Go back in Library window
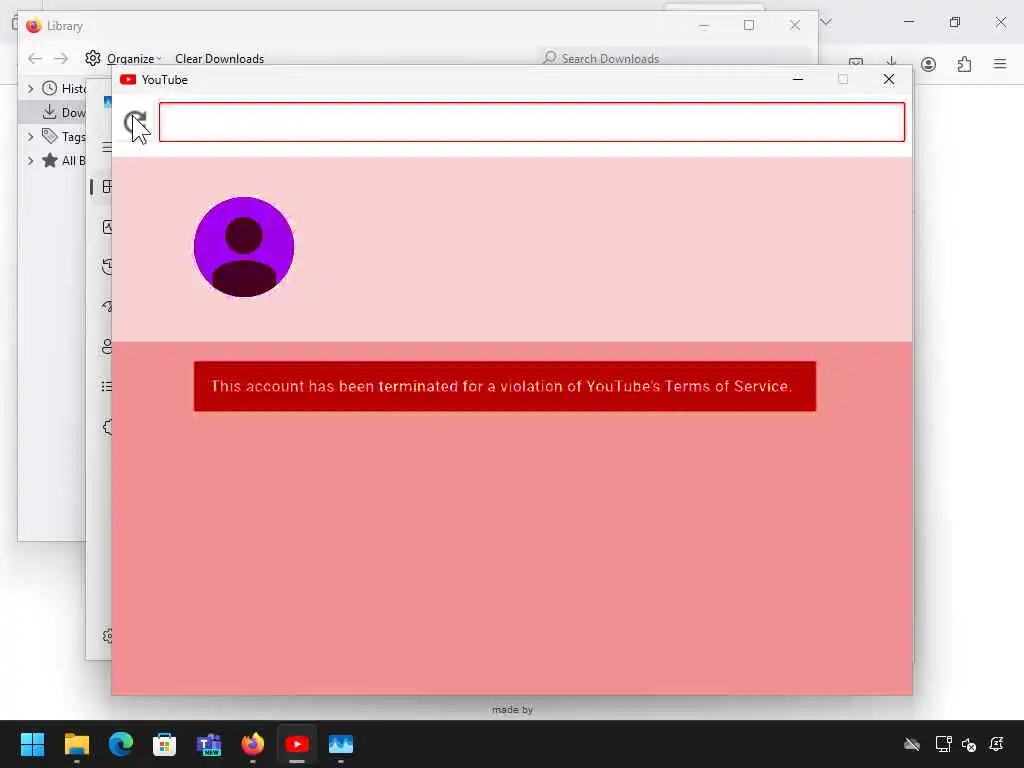The width and height of the screenshot is (1024, 768). point(35,59)
